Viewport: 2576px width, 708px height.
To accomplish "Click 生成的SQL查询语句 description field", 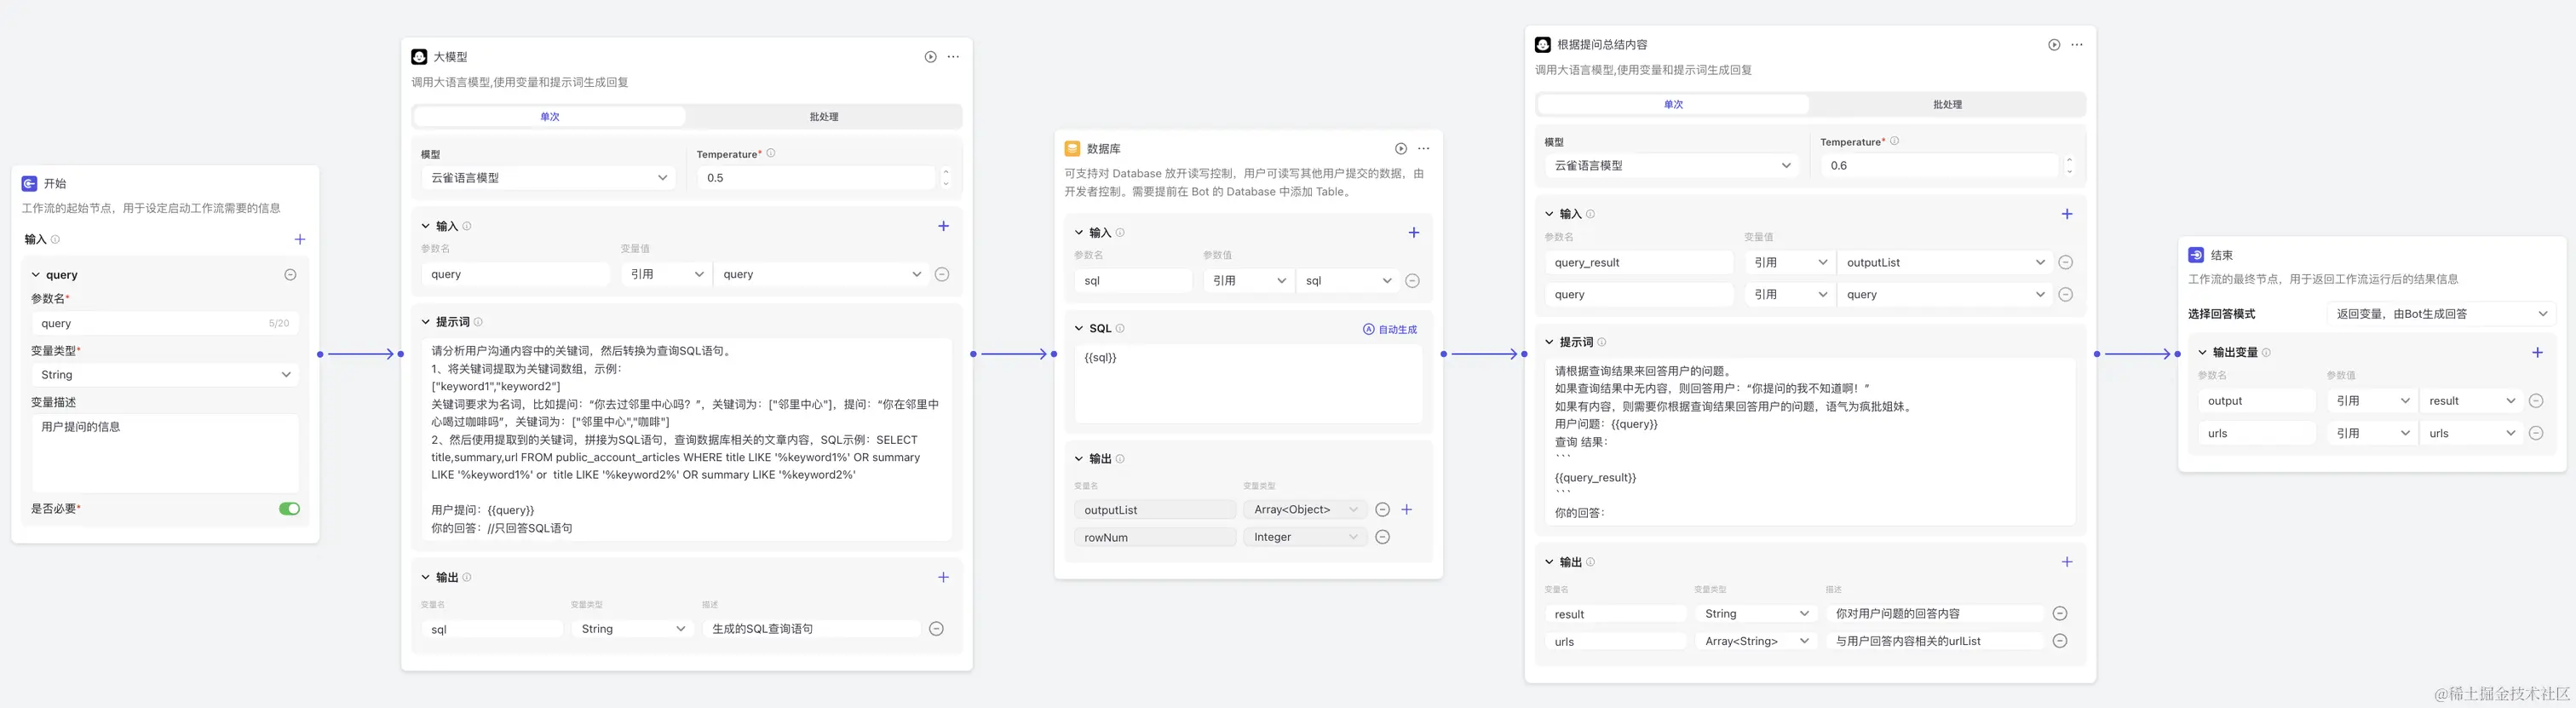I will [811, 629].
